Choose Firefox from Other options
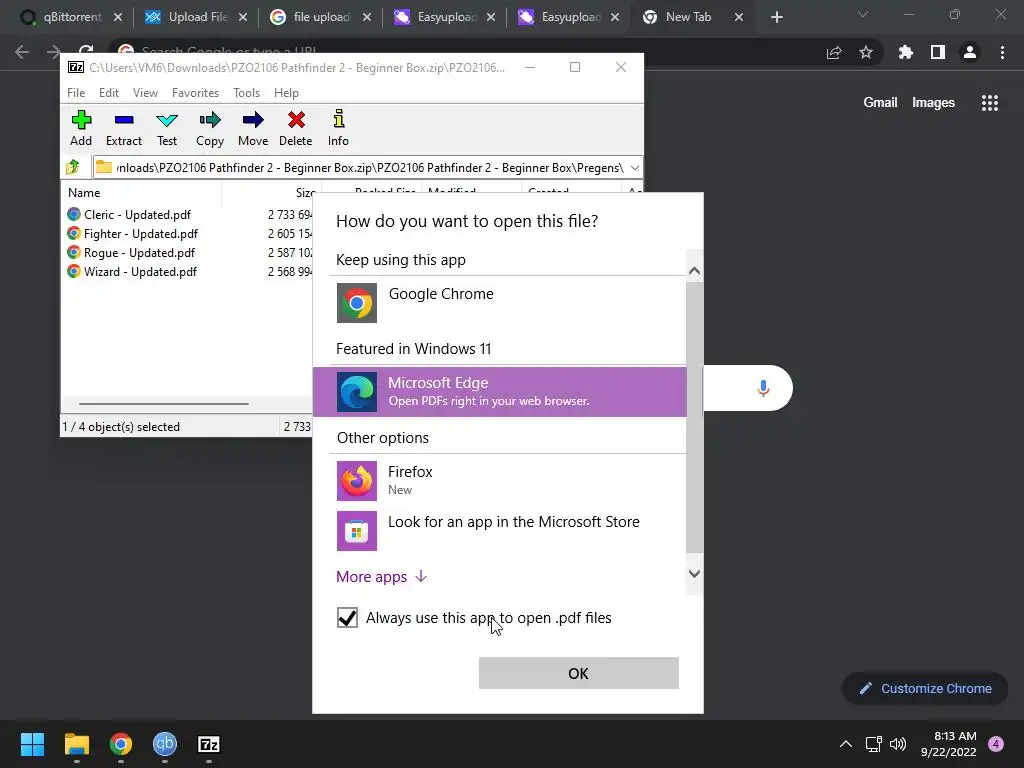This screenshot has width=1024, height=768. 500,481
